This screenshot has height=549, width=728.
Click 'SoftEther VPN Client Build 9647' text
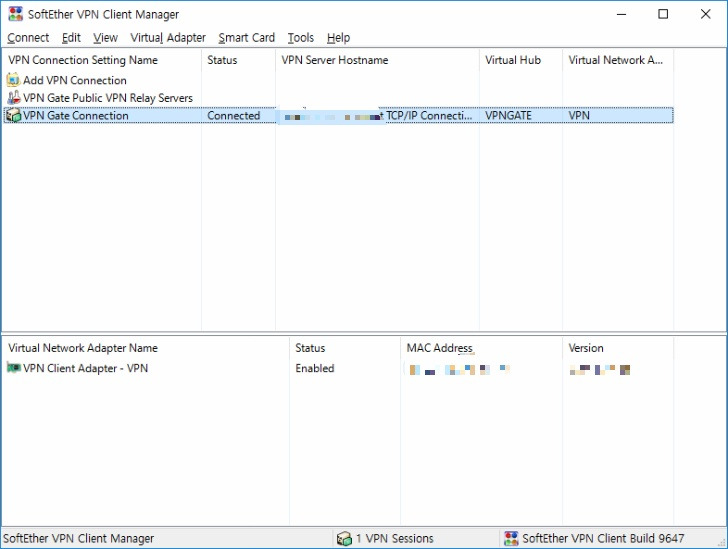coord(603,539)
